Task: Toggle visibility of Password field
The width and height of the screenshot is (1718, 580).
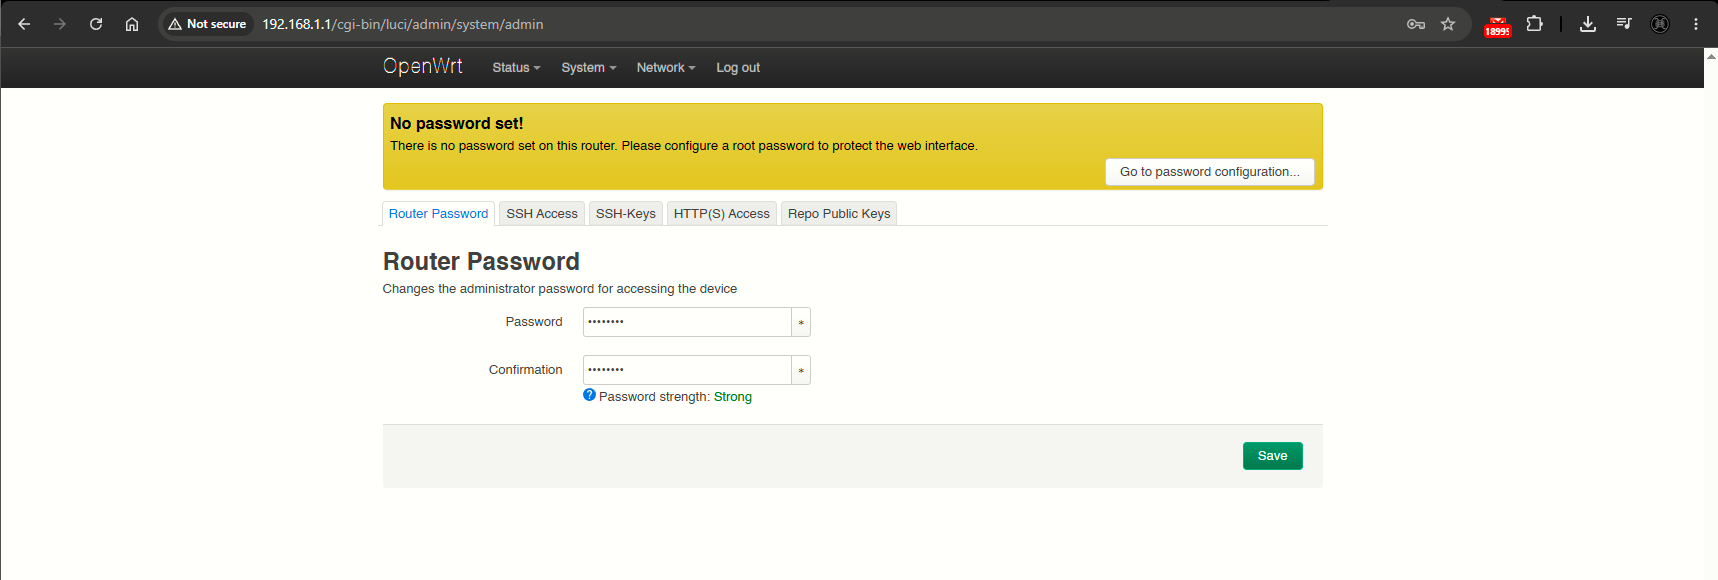Action: 801,322
